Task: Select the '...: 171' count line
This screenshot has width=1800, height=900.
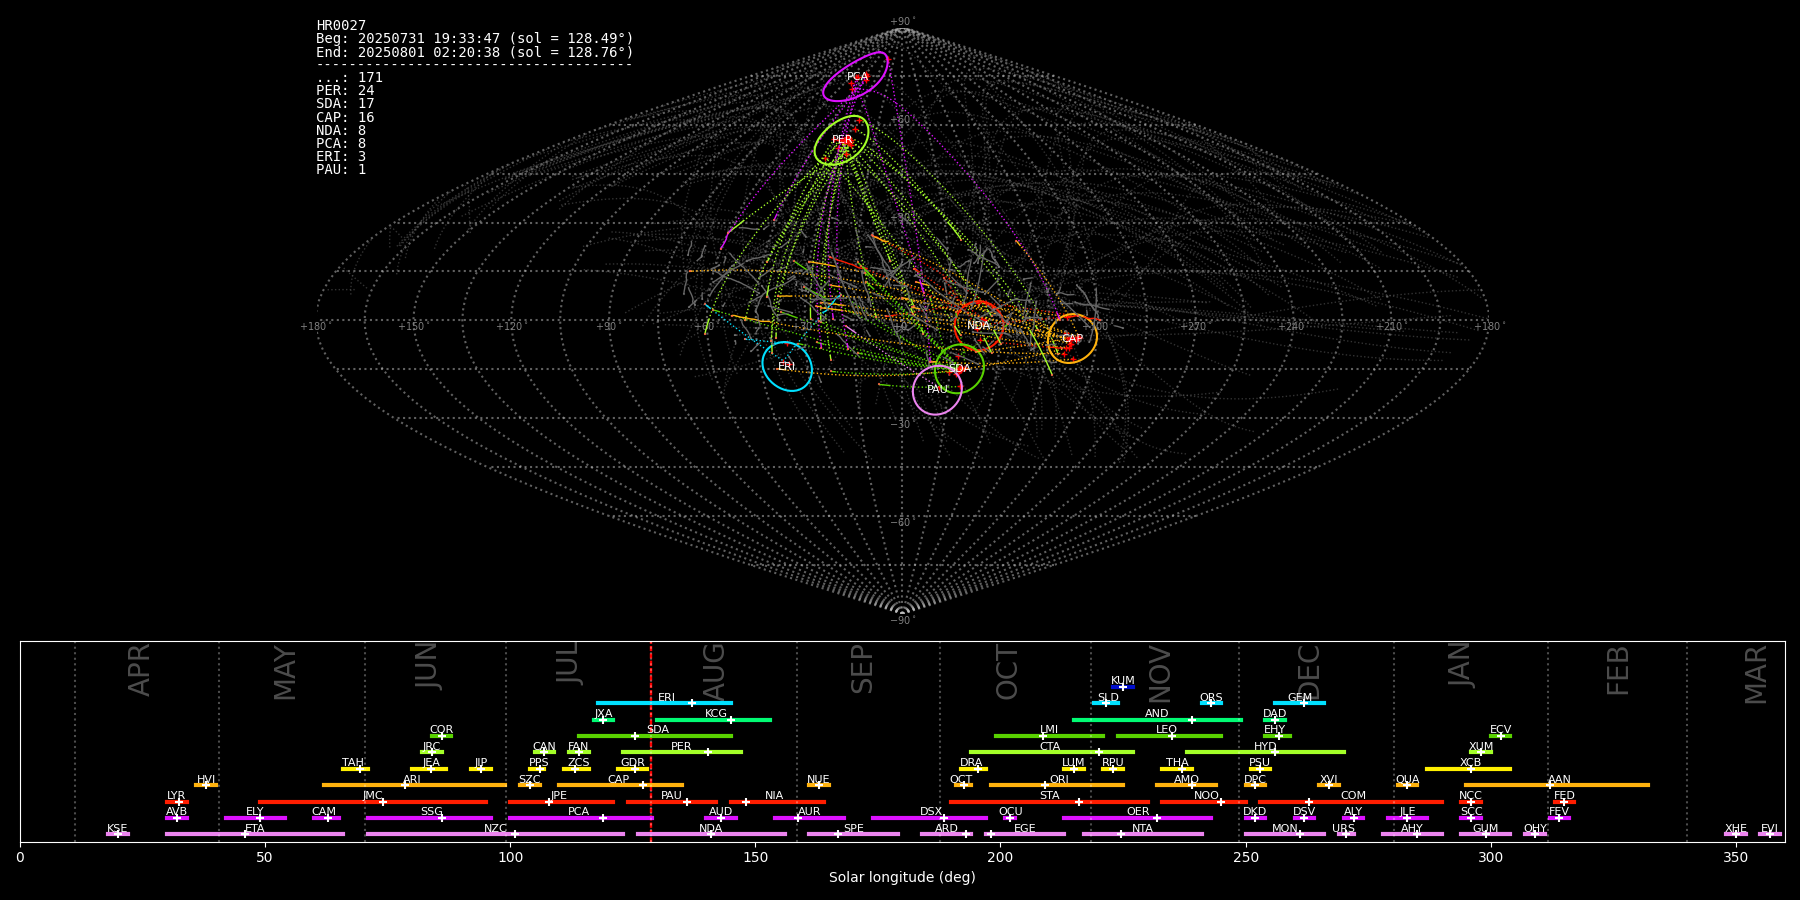Action: (349, 77)
